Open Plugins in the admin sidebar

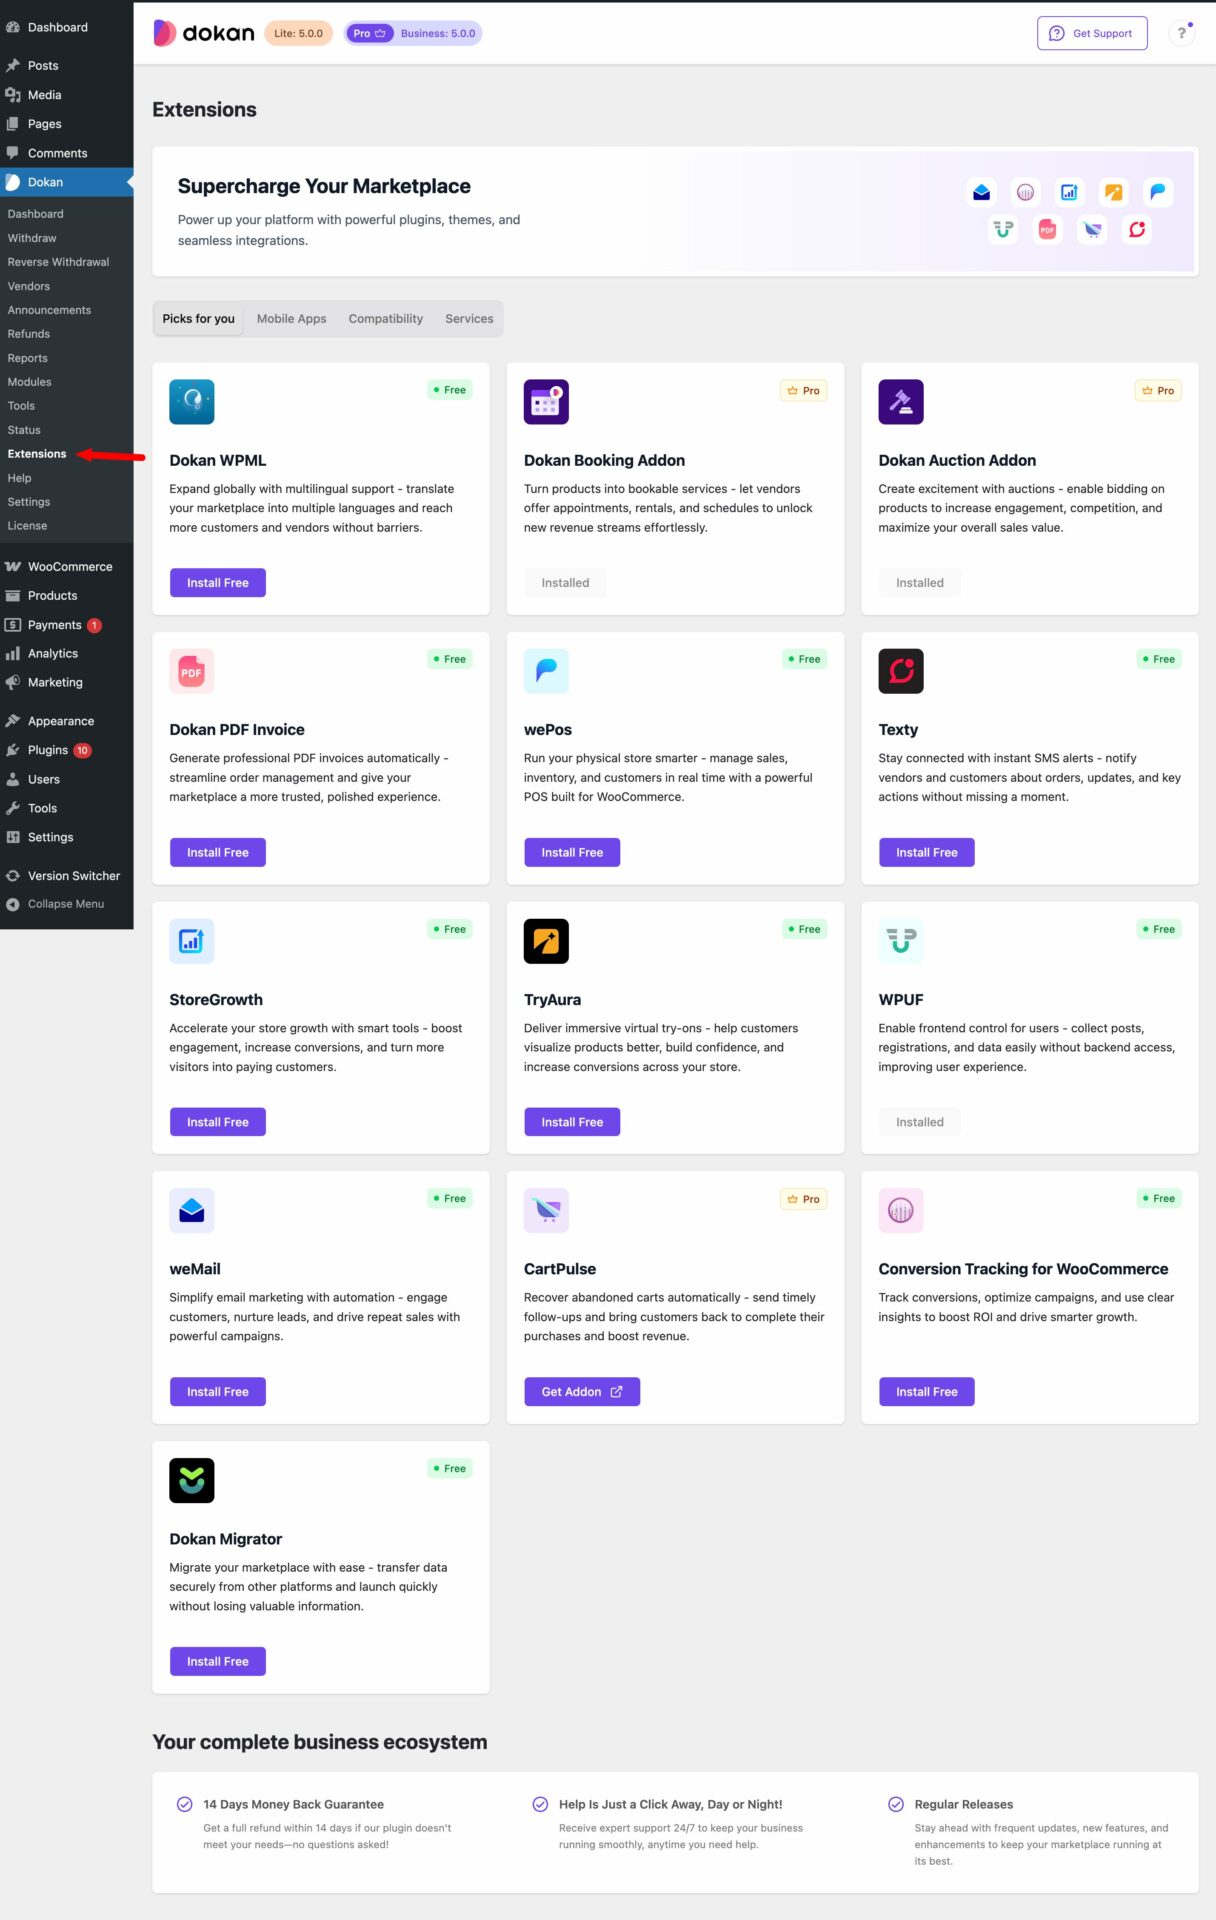pos(66,750)
